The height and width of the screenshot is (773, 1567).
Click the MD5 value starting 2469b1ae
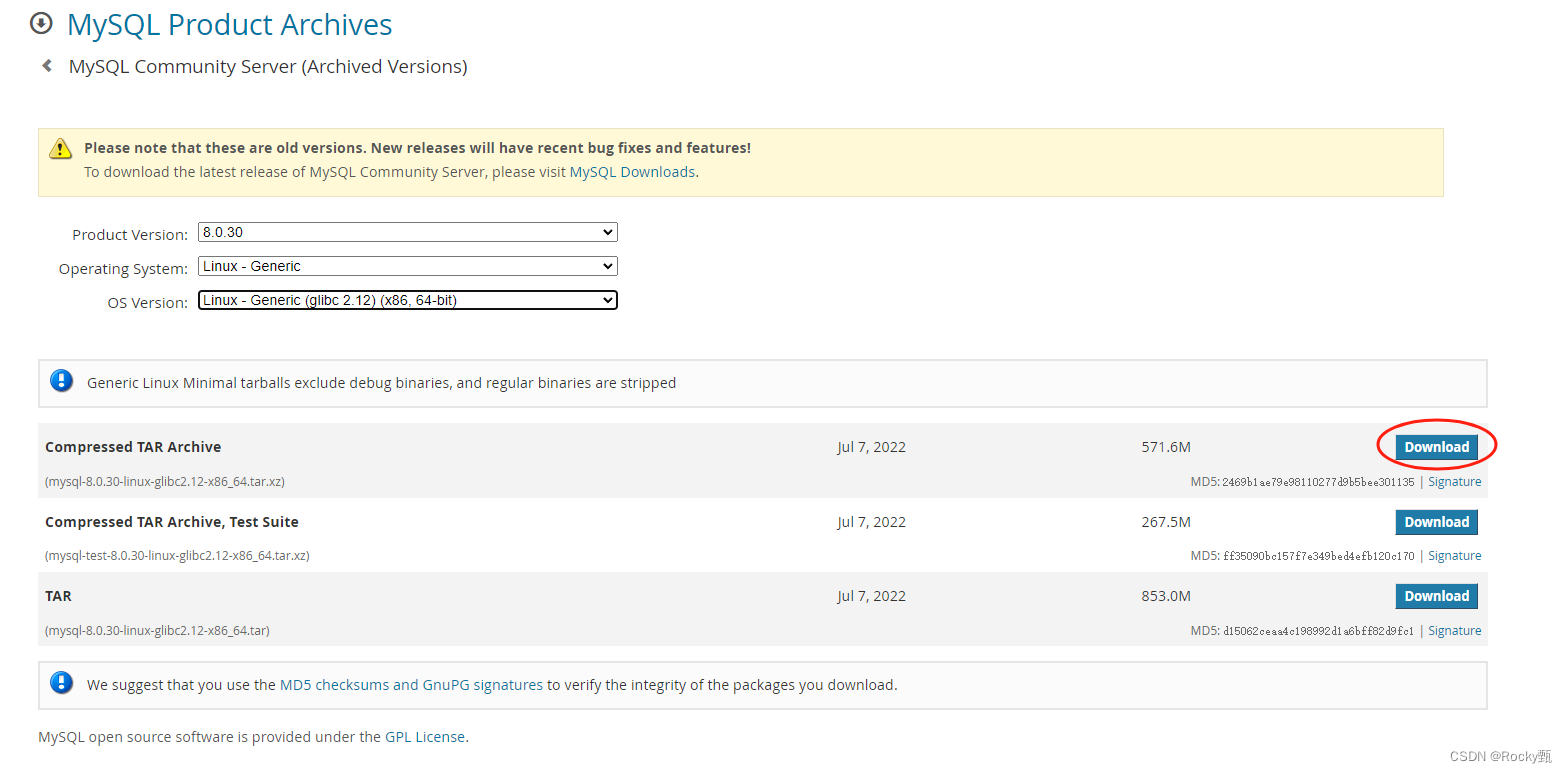coord(1318,482)
